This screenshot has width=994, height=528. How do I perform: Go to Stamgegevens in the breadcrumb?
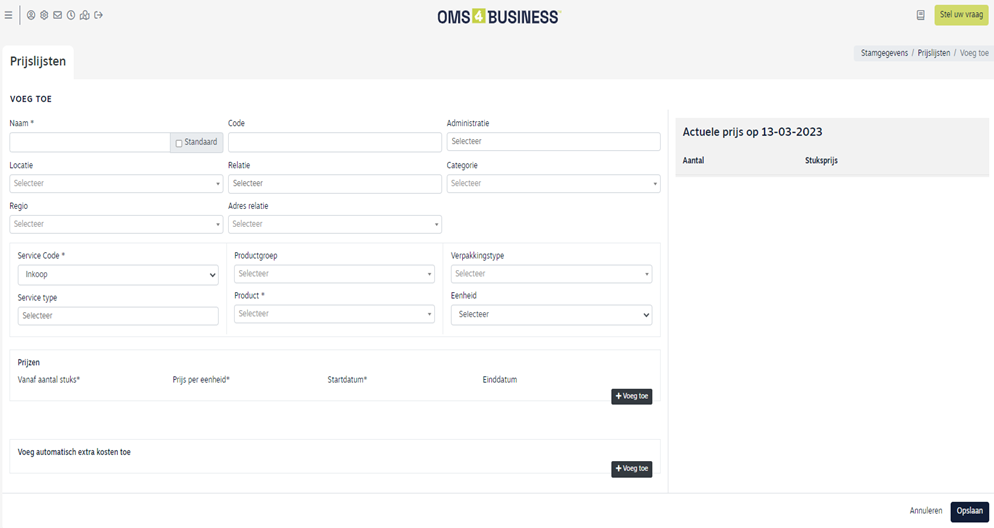pyautogui.click(x=884, y=53)
